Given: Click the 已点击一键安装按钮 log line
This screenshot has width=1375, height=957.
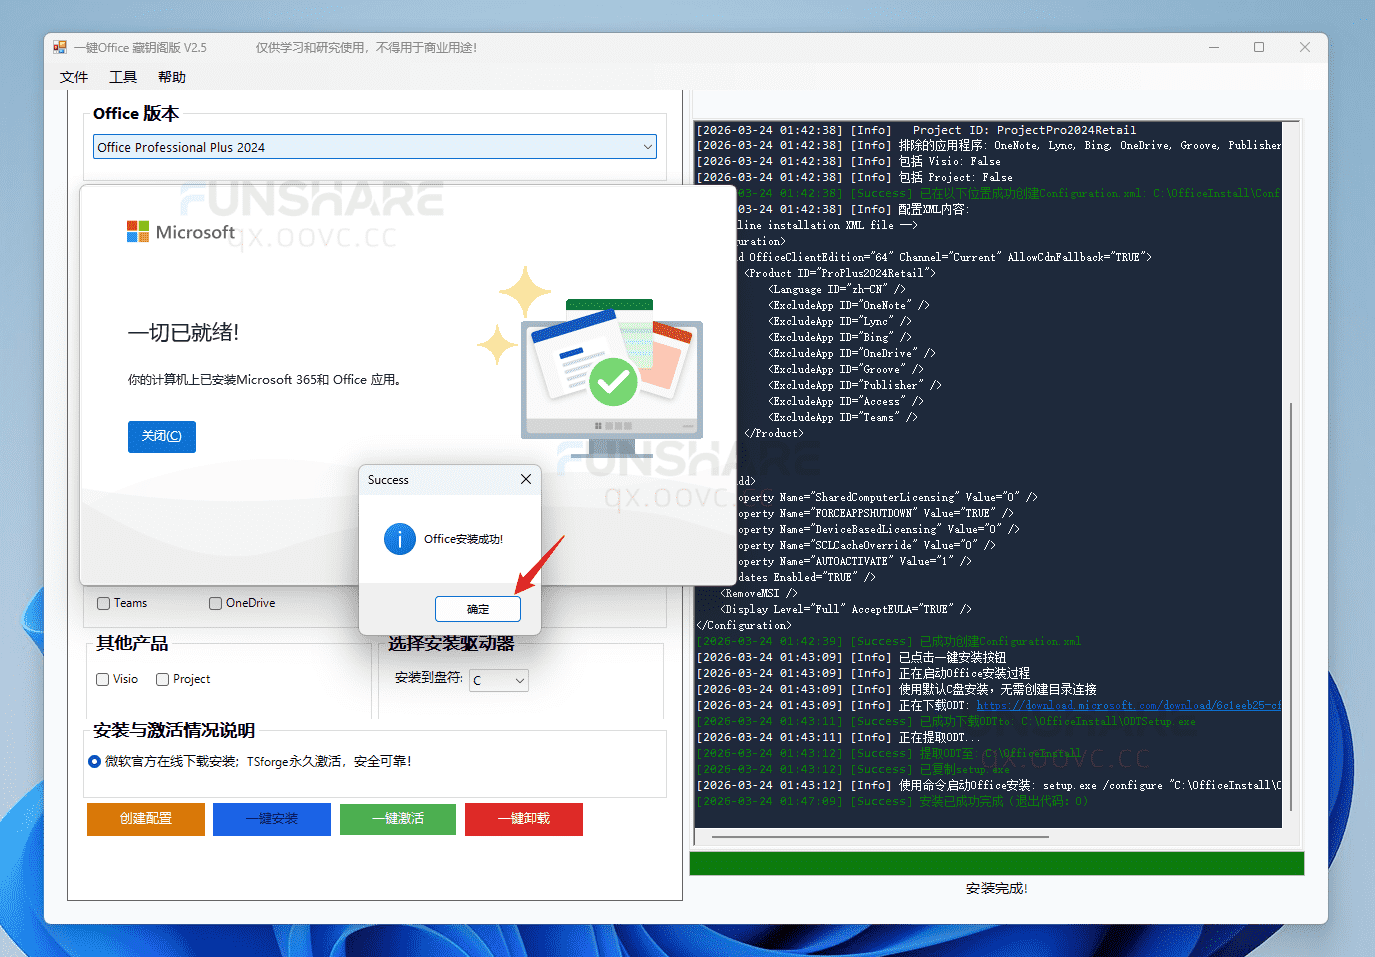Looking at the screenshot, I should (851, 657).
